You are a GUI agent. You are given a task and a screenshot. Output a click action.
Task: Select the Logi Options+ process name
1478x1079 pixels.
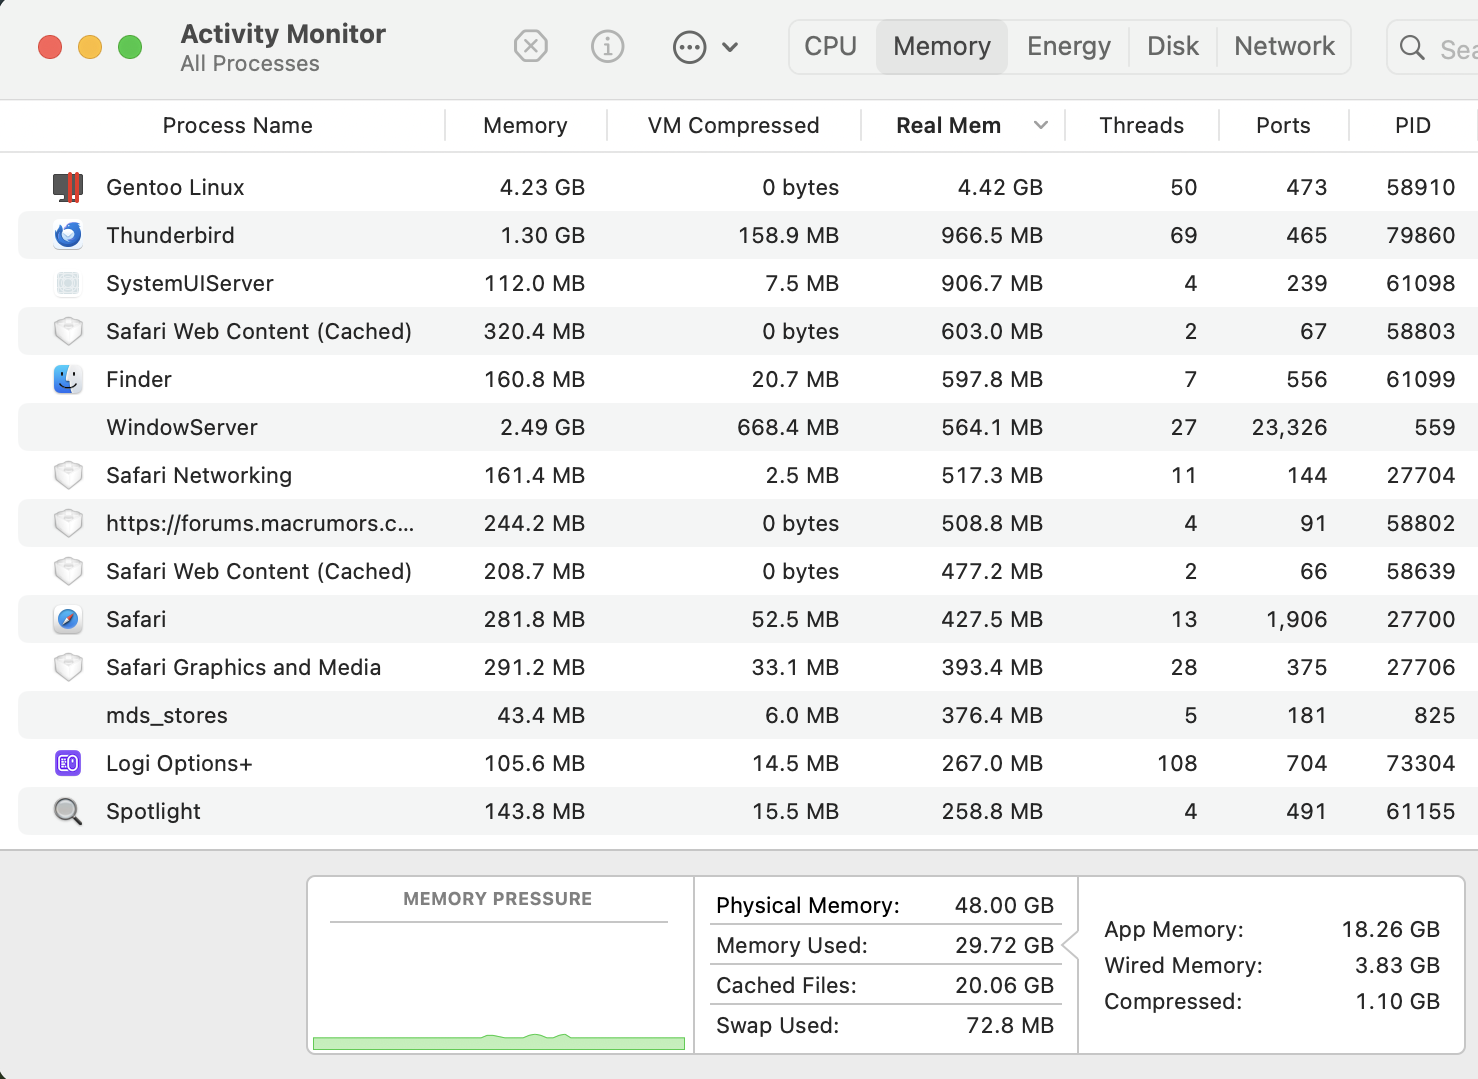pos(179,763)
